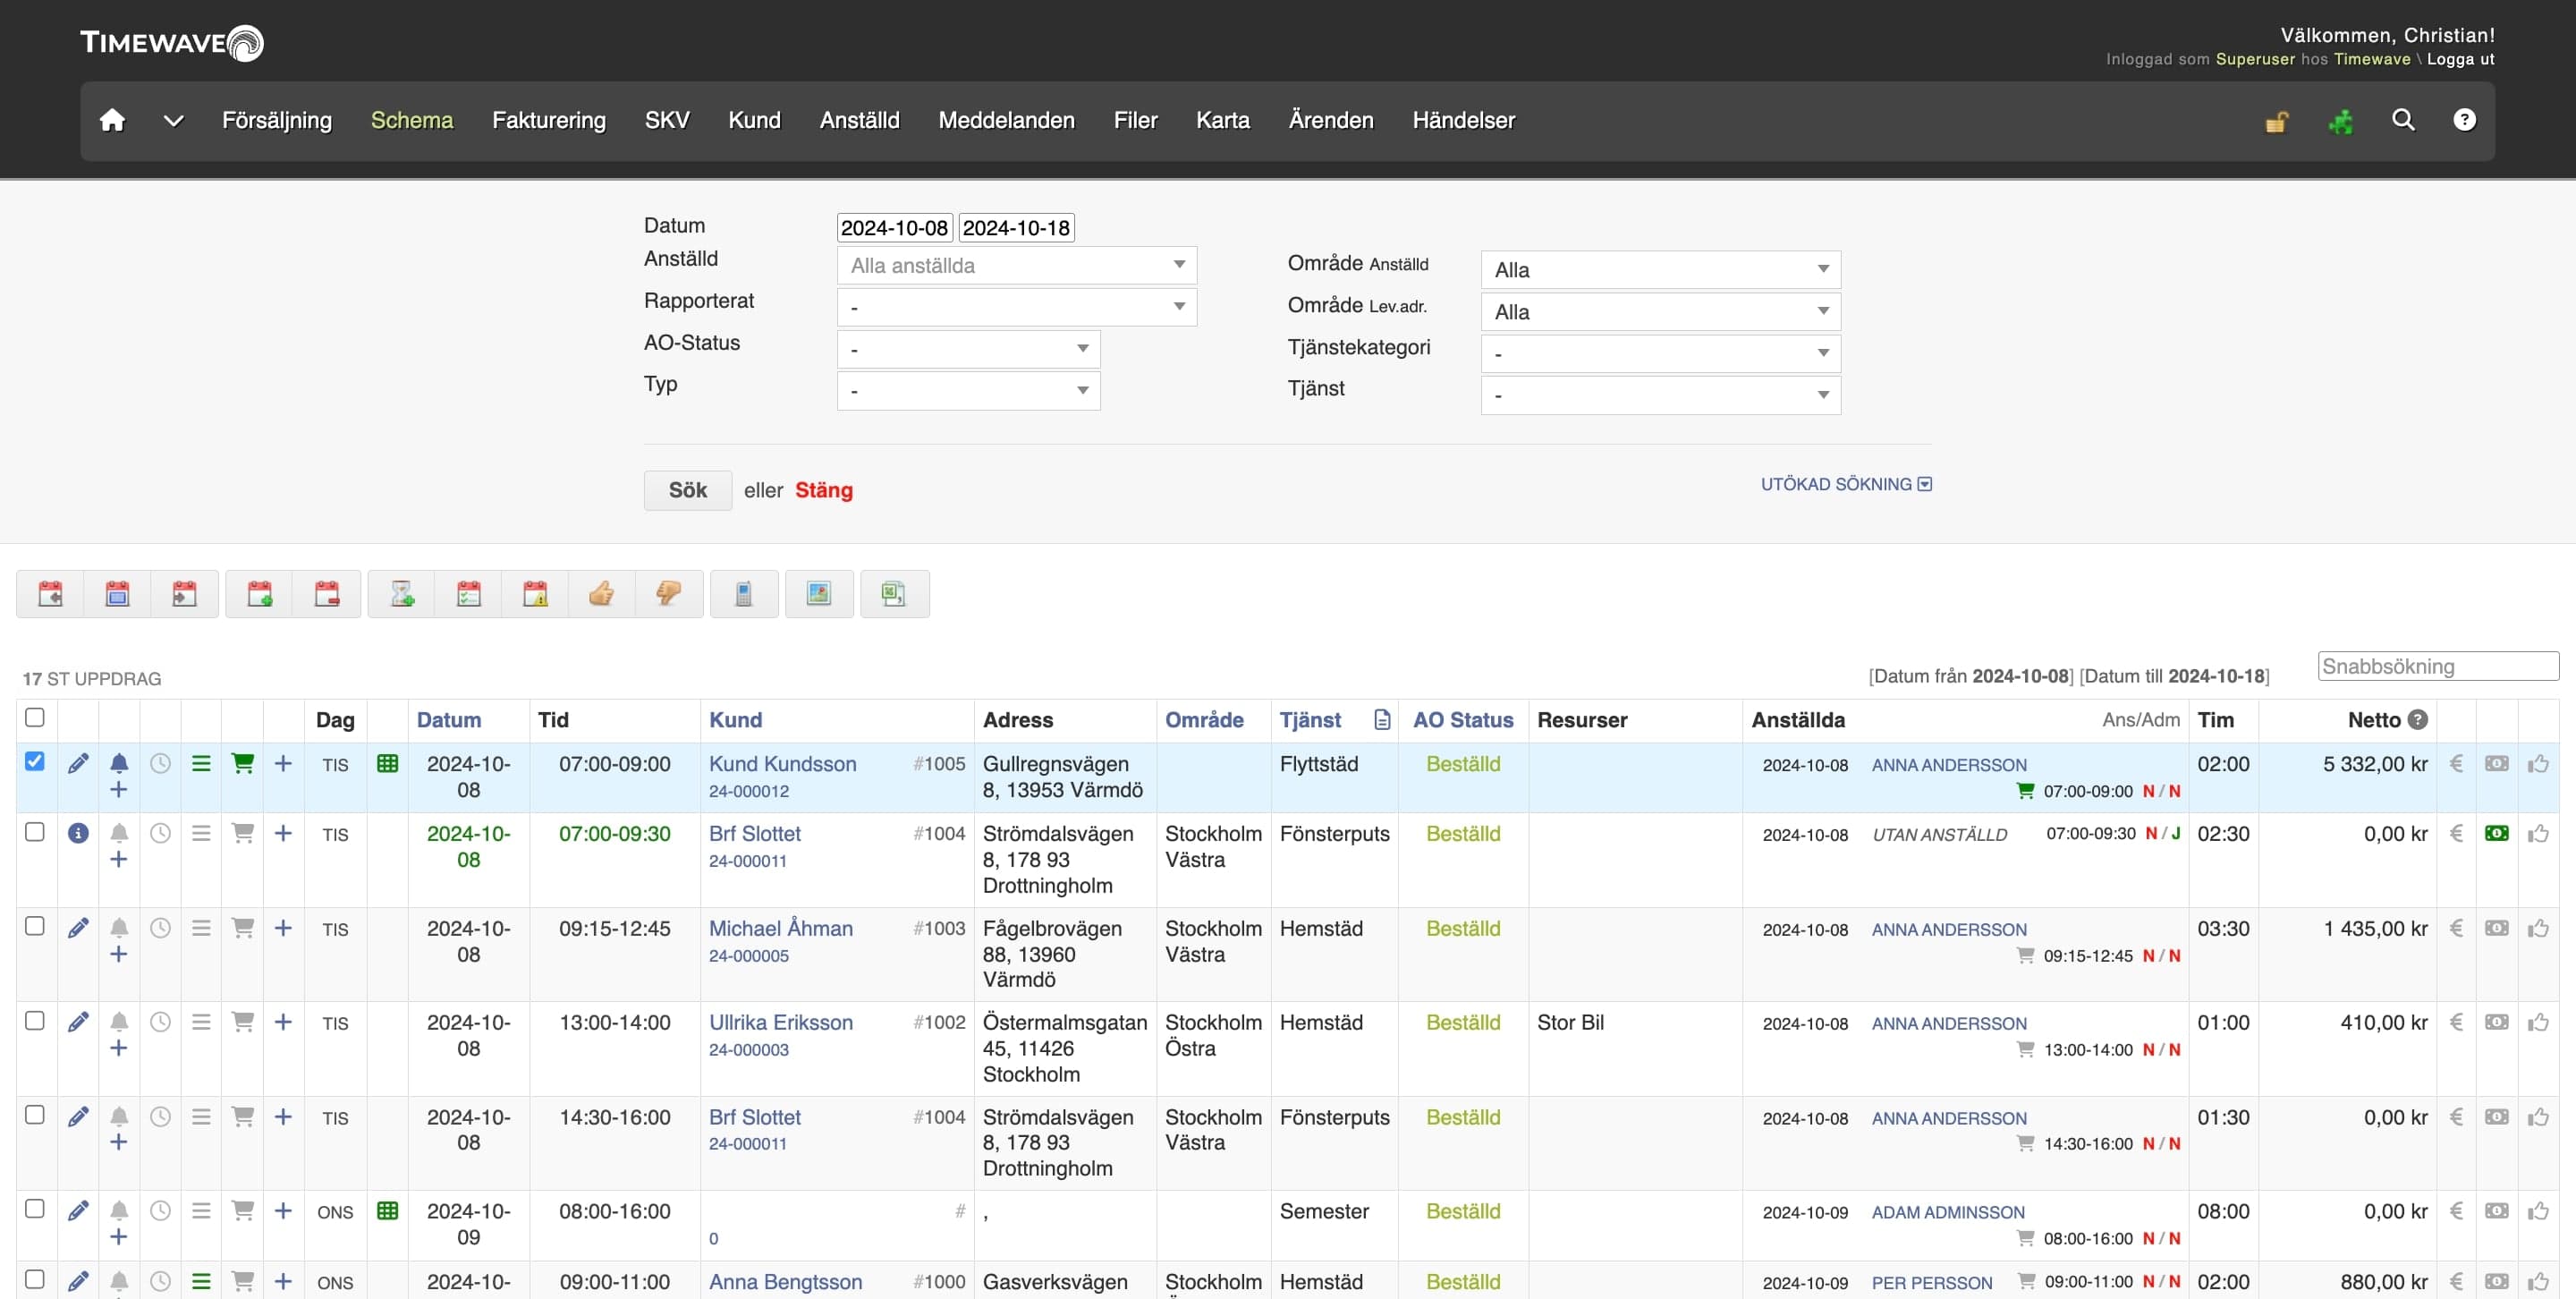This screenshot has width=2576, height=1299.
Task: Check the Ullrika Eriksson row checkbox
Action: pos(35,1021)
